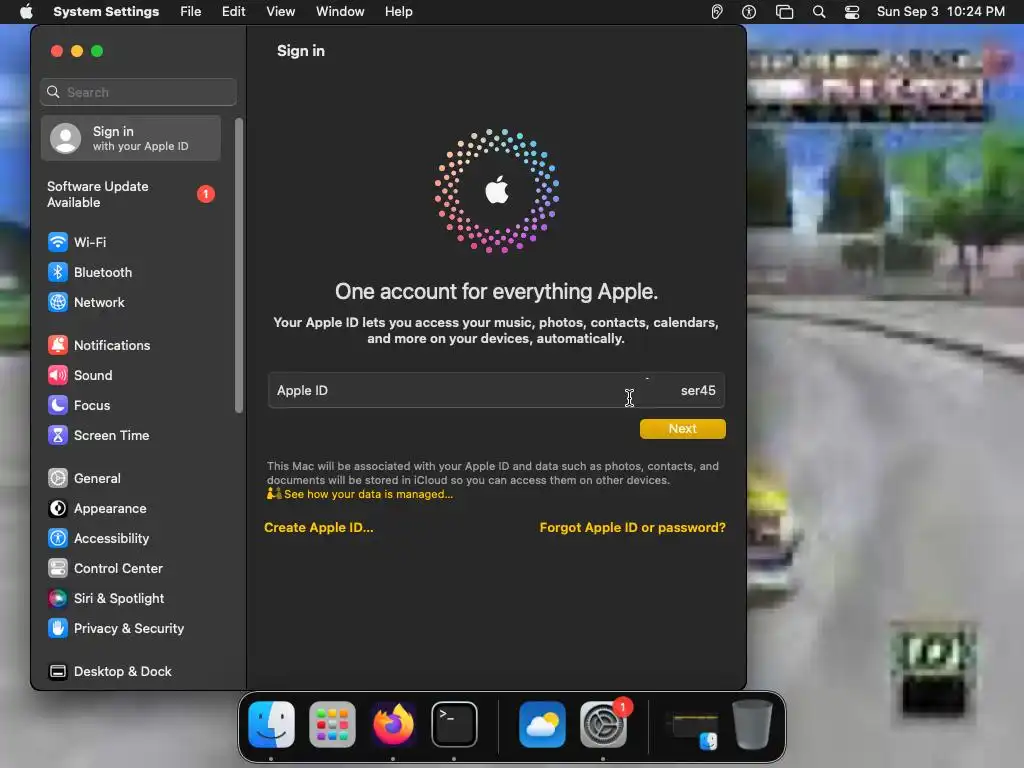
Task: Launch Firefox from the Dock
Action: pos(393,724)
